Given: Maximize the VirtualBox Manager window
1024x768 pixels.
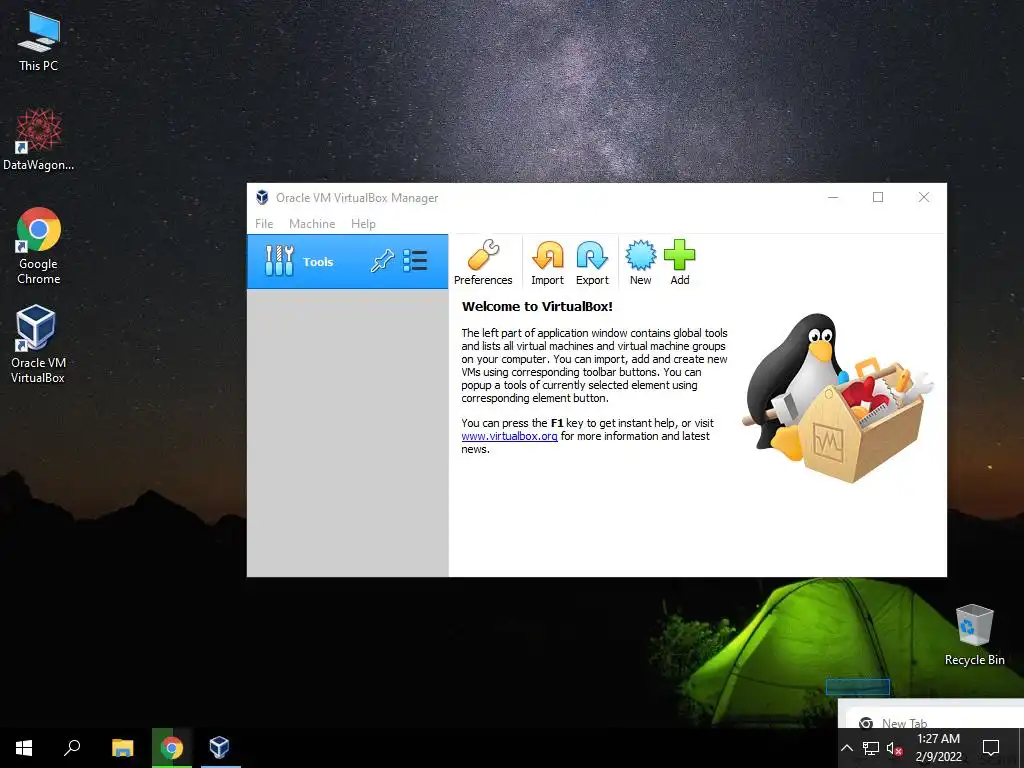Looking at the screenshot, I should 878,197.
